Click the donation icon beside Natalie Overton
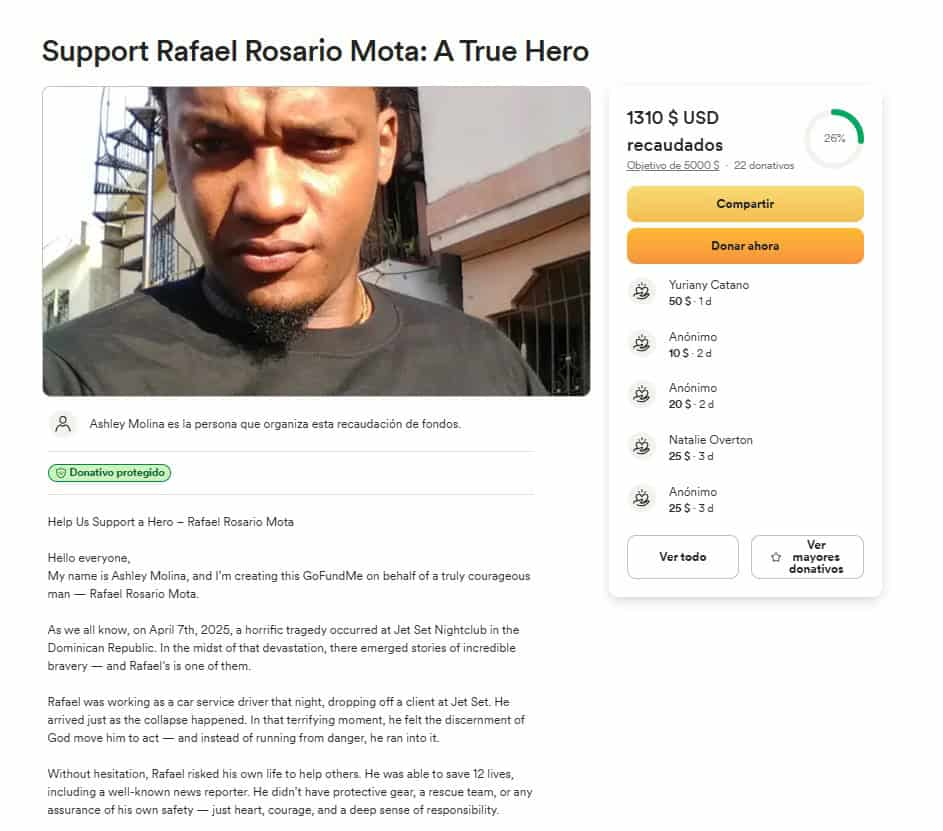The image size is (943, 831). click(641, 447)
